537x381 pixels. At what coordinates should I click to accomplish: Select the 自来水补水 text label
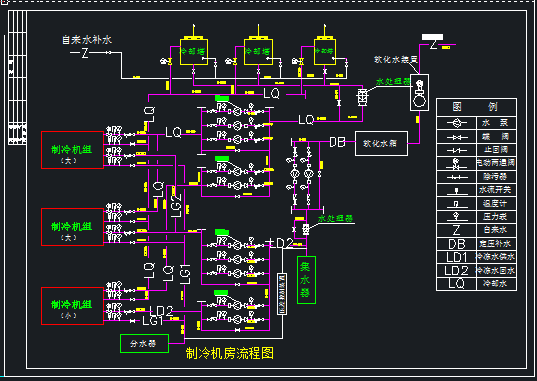(87, 40)
